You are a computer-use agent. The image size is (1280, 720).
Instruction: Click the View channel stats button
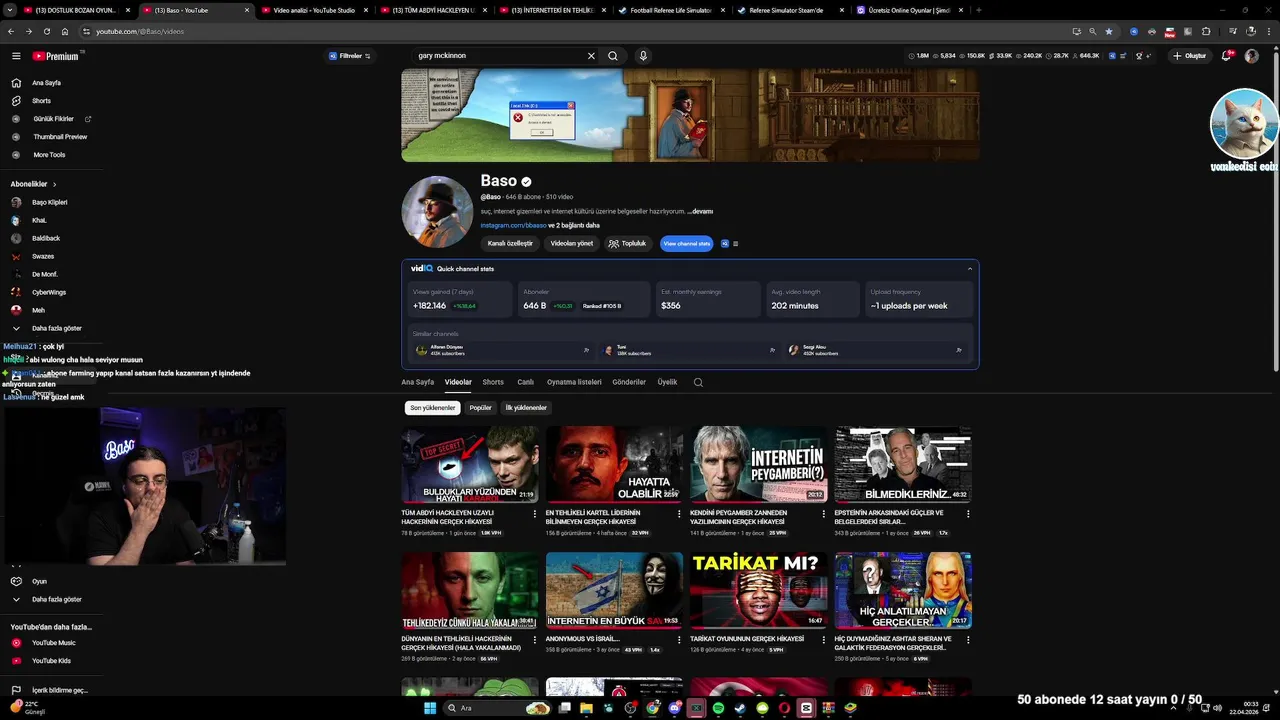[687, 243]
